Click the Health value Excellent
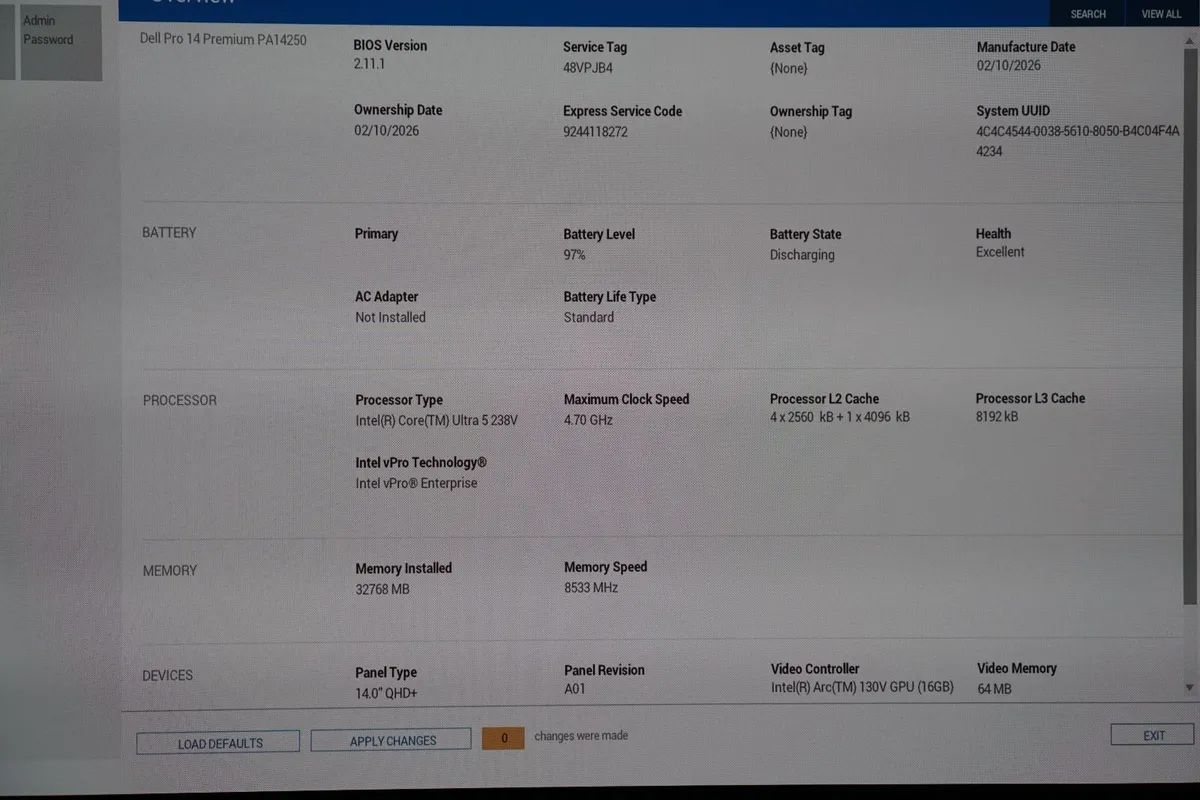 coord(1000,252)
